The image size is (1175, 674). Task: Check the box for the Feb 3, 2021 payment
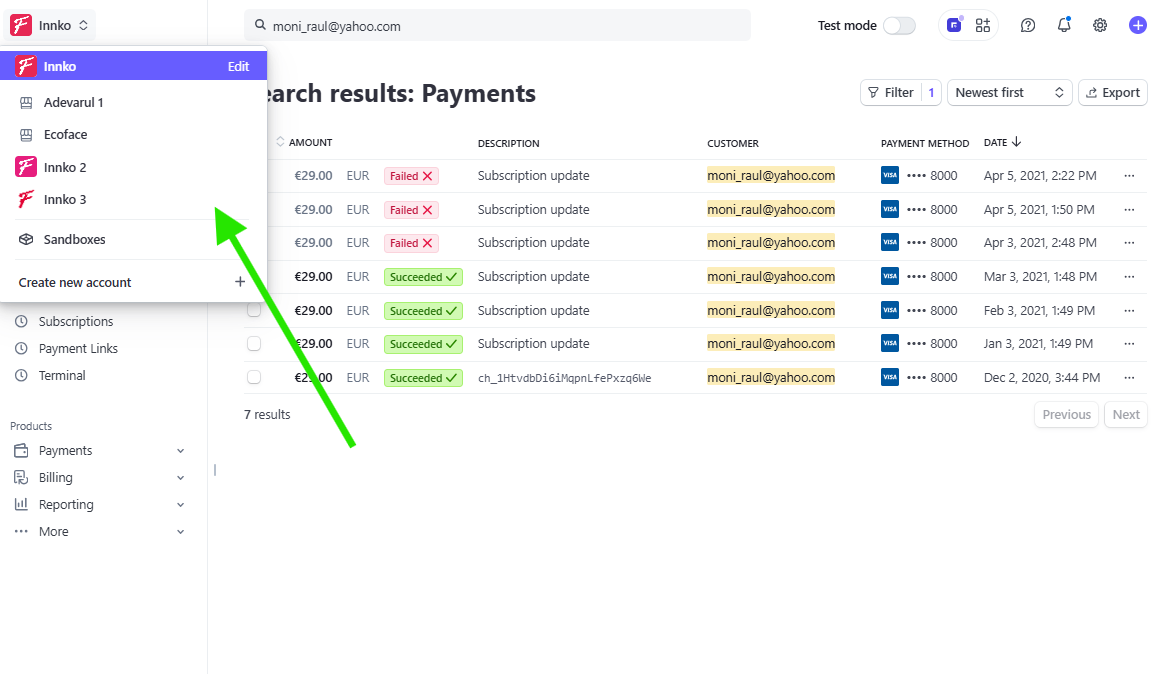254,310
